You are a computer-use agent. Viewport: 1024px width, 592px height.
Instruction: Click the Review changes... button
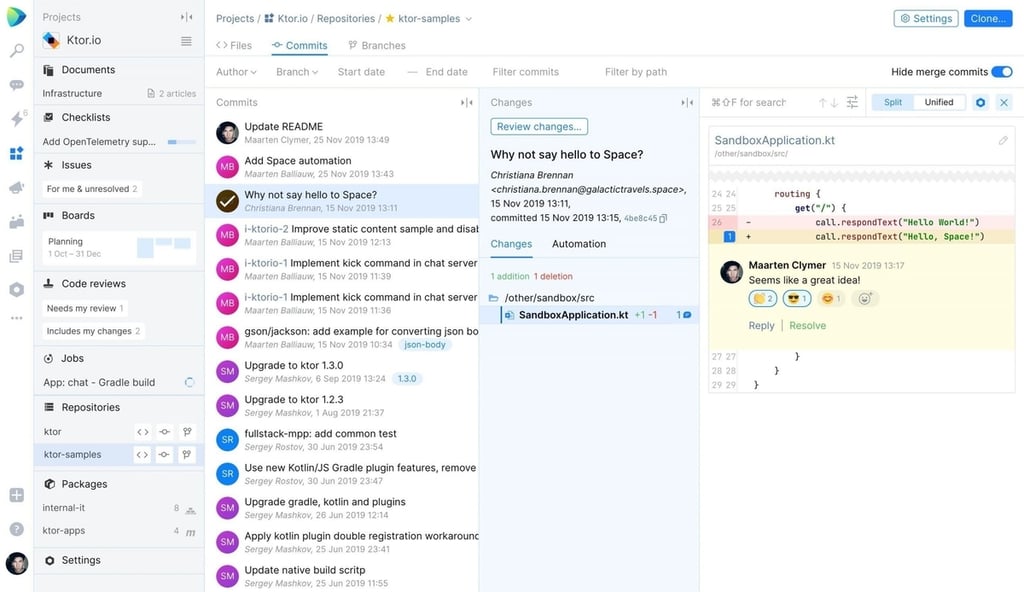(539, 127)
